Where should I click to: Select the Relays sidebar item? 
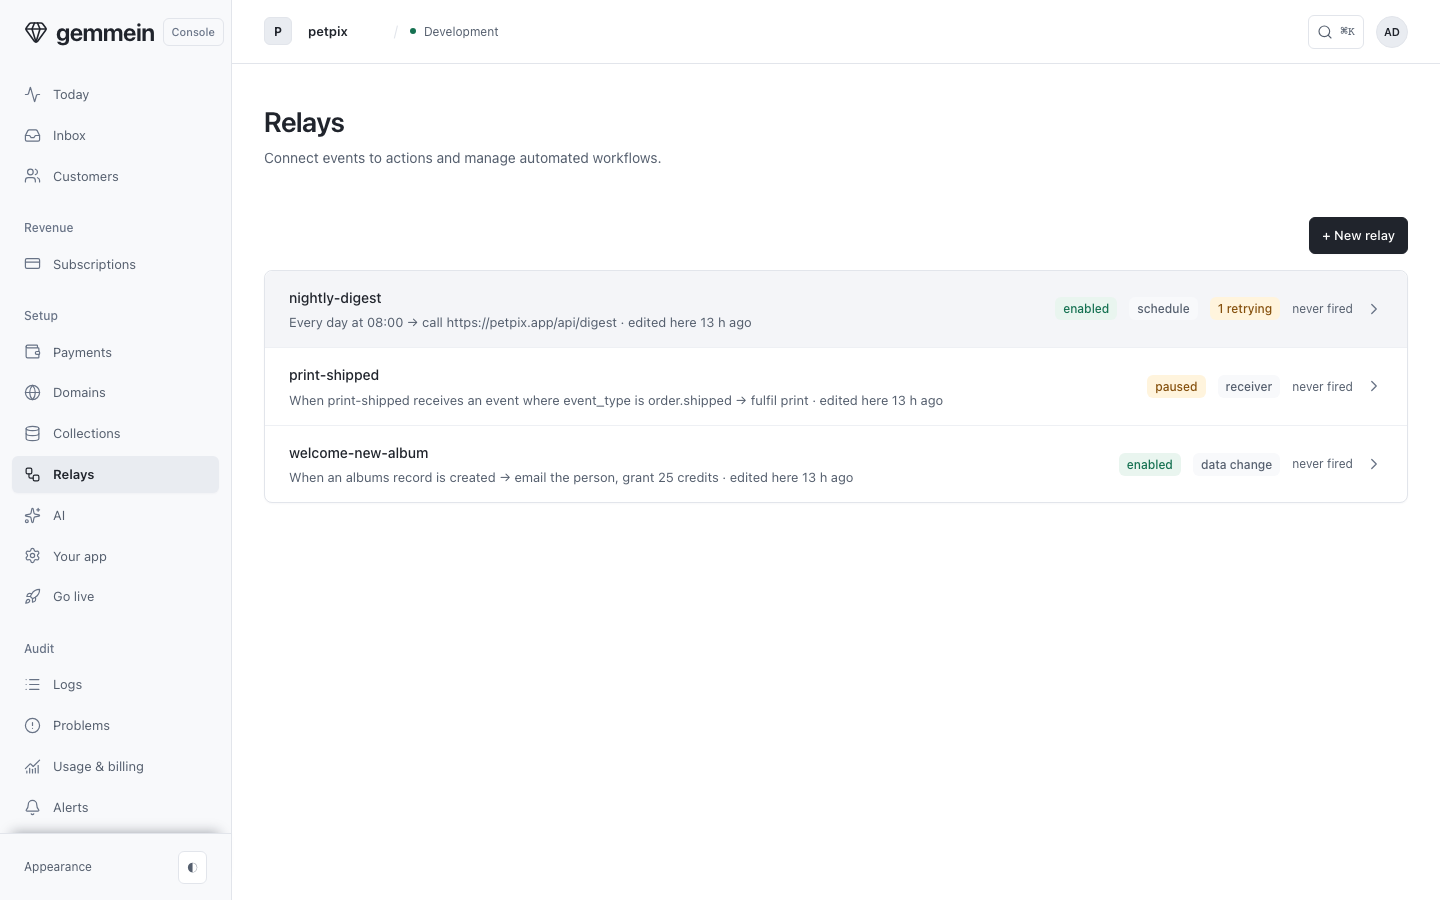[115, 474]
